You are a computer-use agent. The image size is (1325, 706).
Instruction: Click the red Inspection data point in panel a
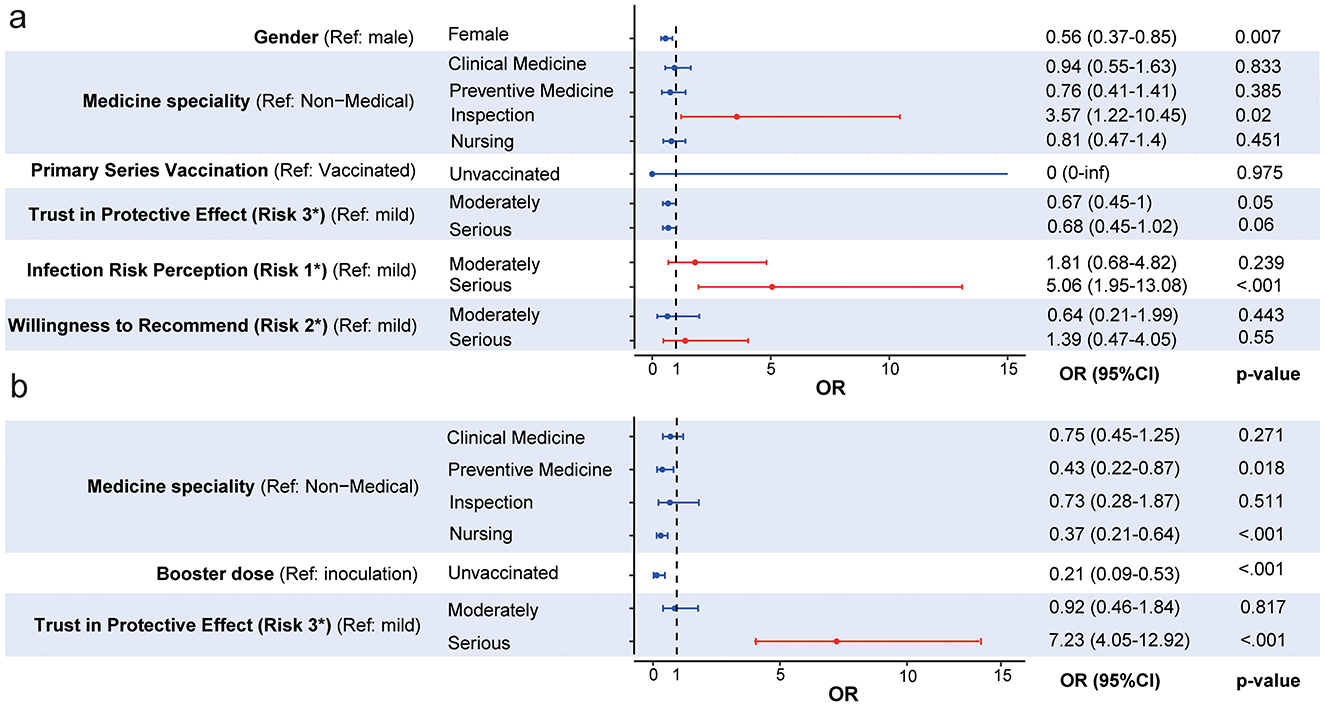tap(737, 117)
